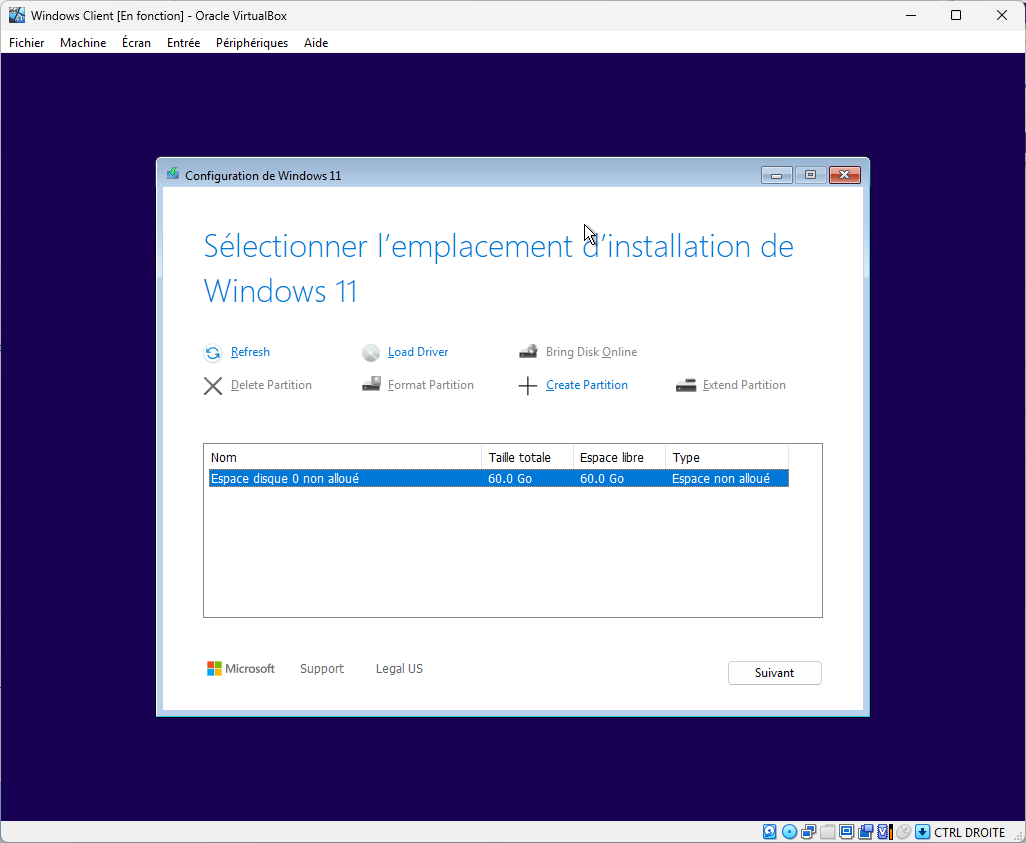Click the Create Partition plus icon

tap(527, 386)
